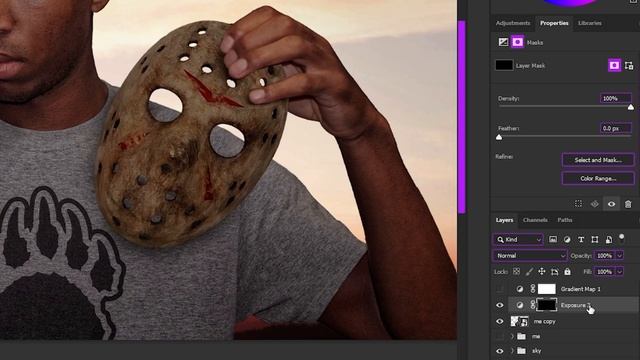The image size is (640, 360).
Task: Delete mask with the trash icon
Action: pos(628,204)
